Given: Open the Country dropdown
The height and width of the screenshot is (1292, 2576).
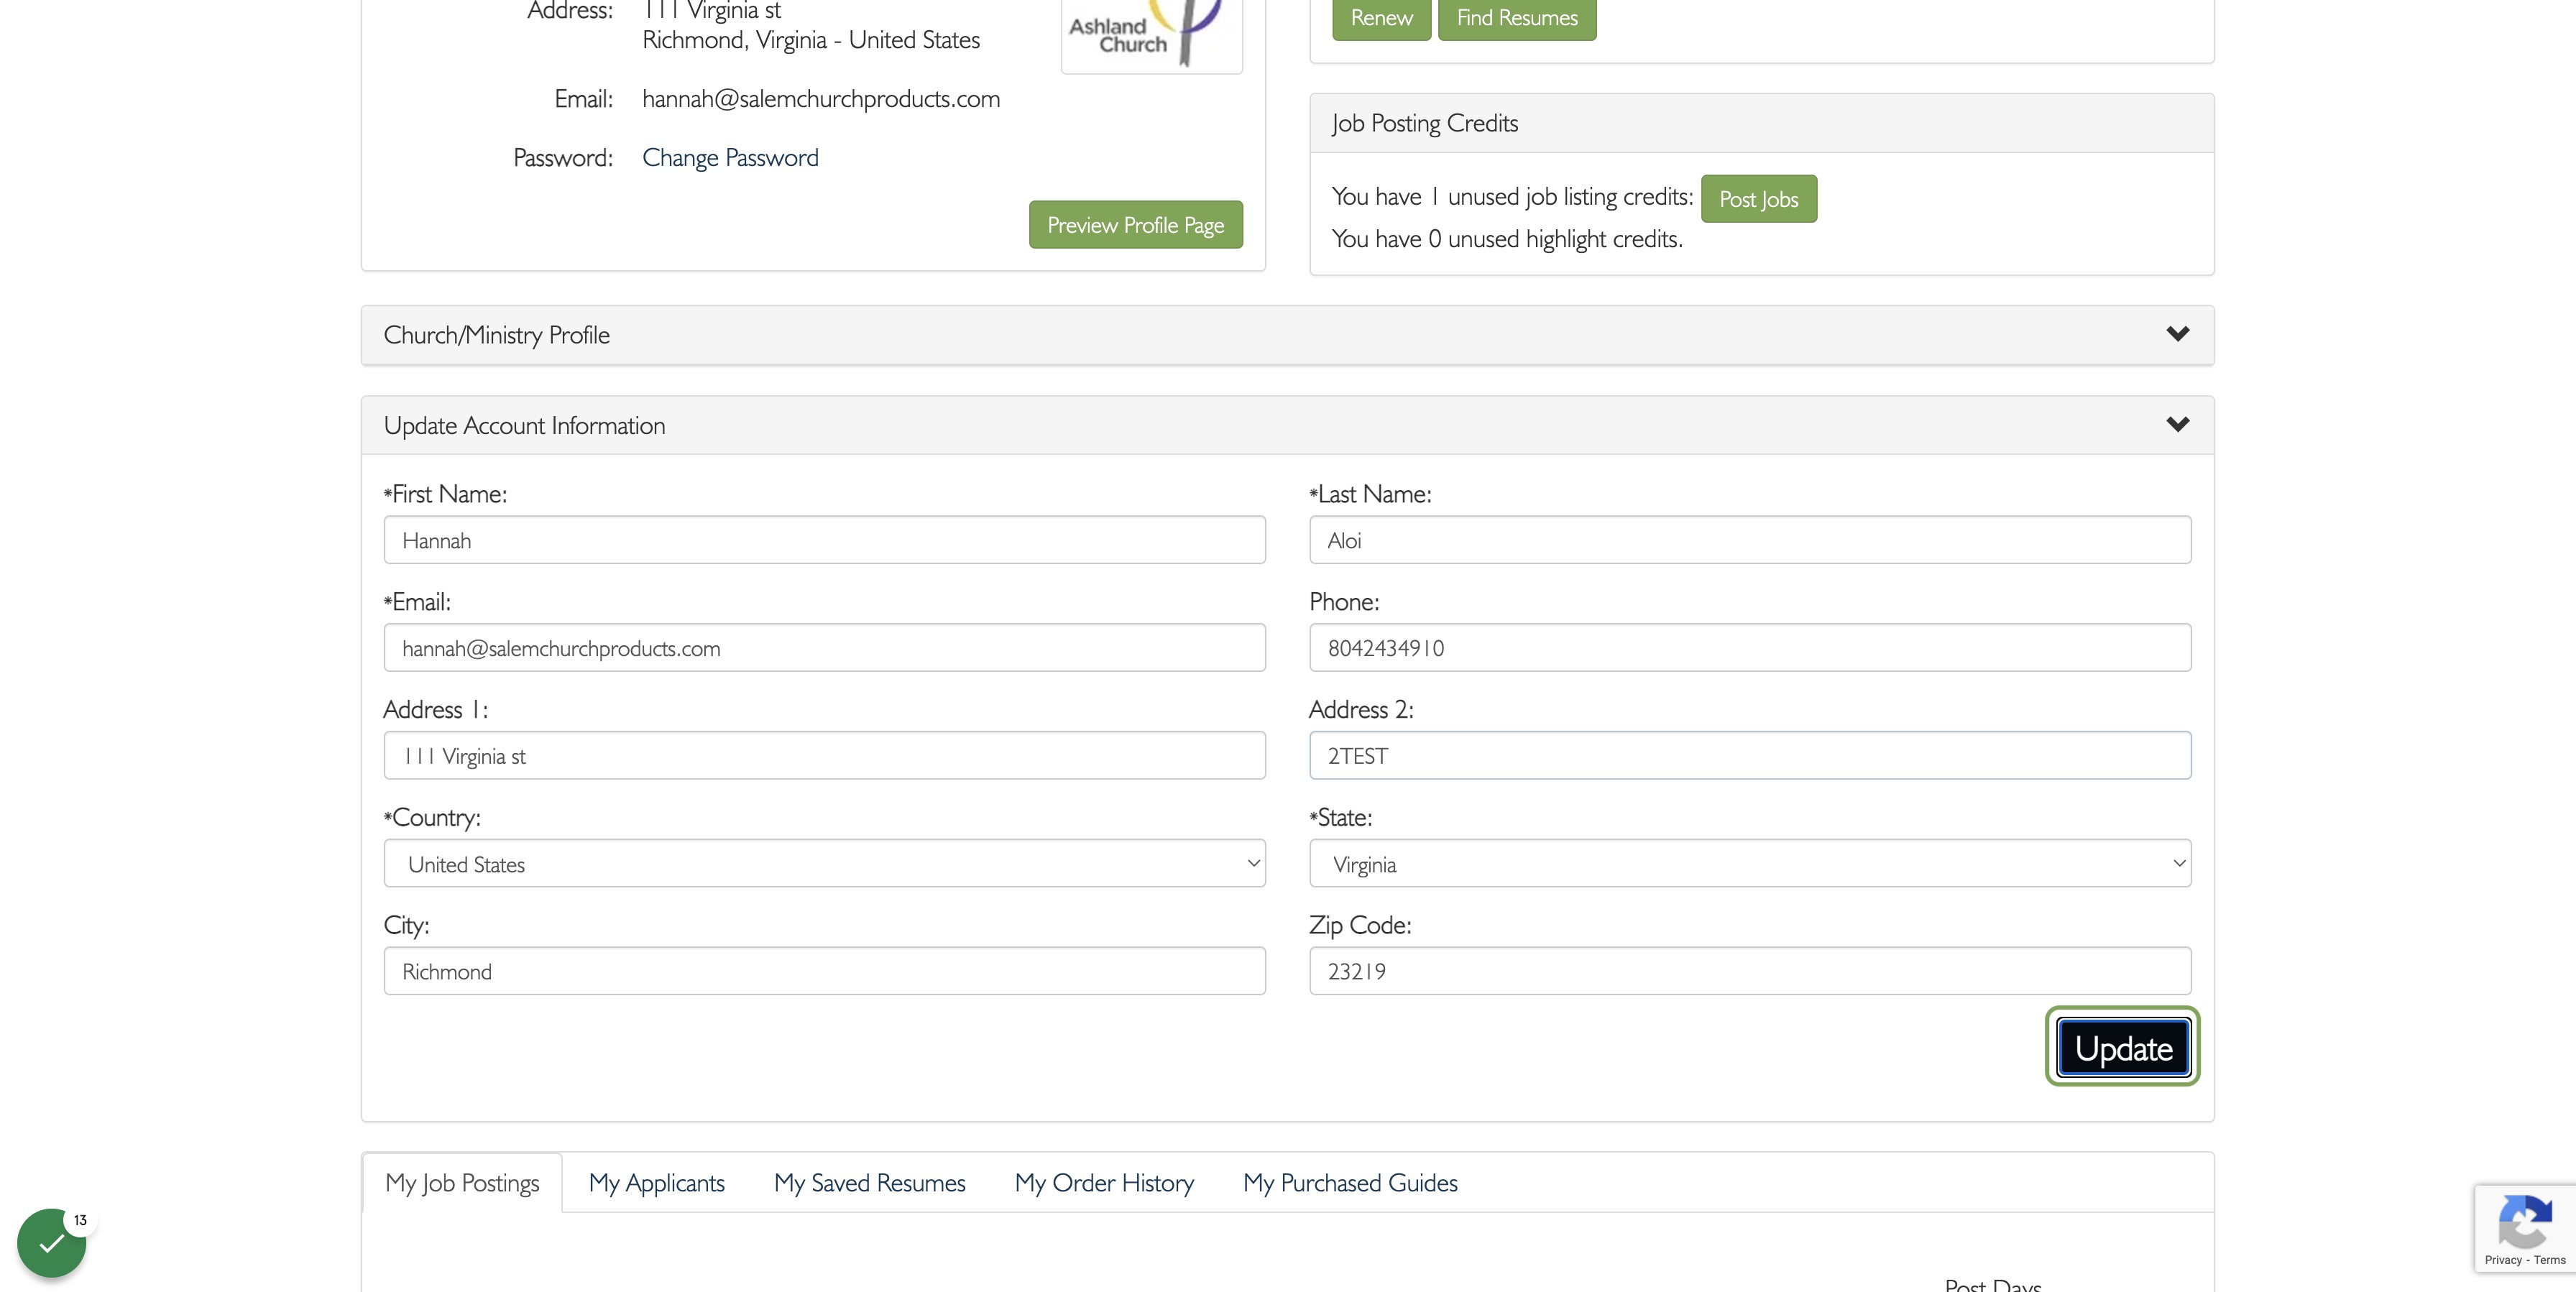Looking at the screenshot, I should pos(824,863).
